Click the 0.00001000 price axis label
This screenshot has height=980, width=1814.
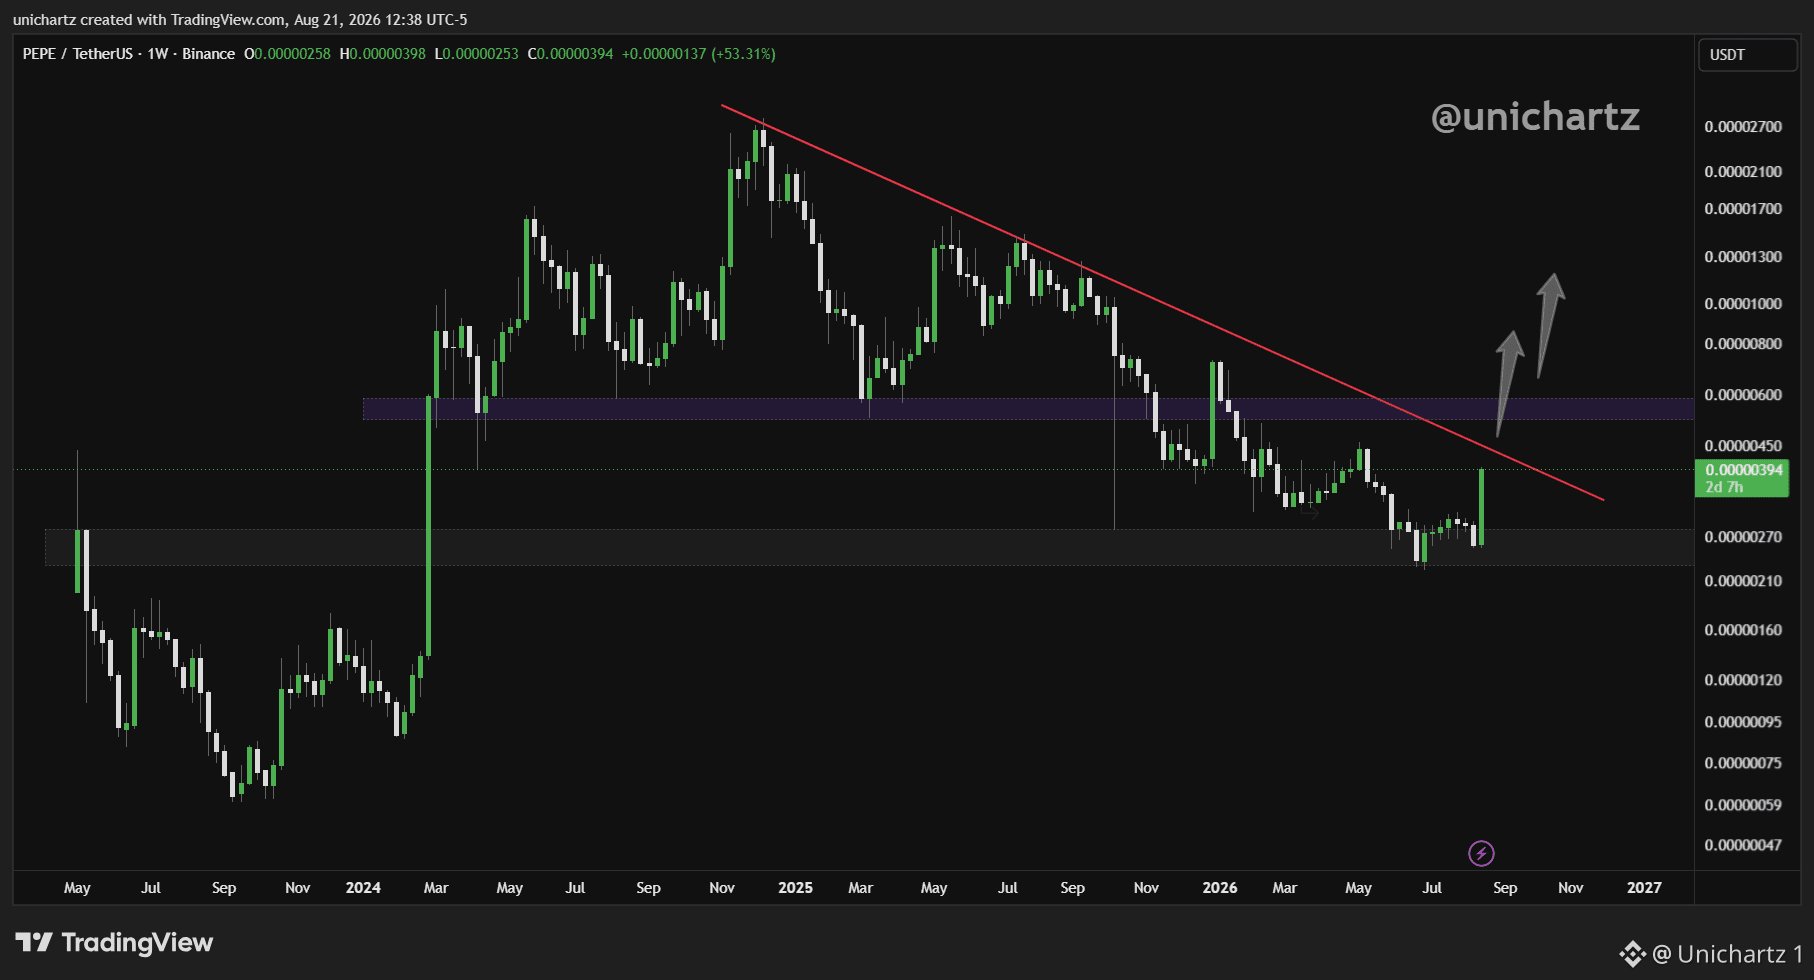1743,304
